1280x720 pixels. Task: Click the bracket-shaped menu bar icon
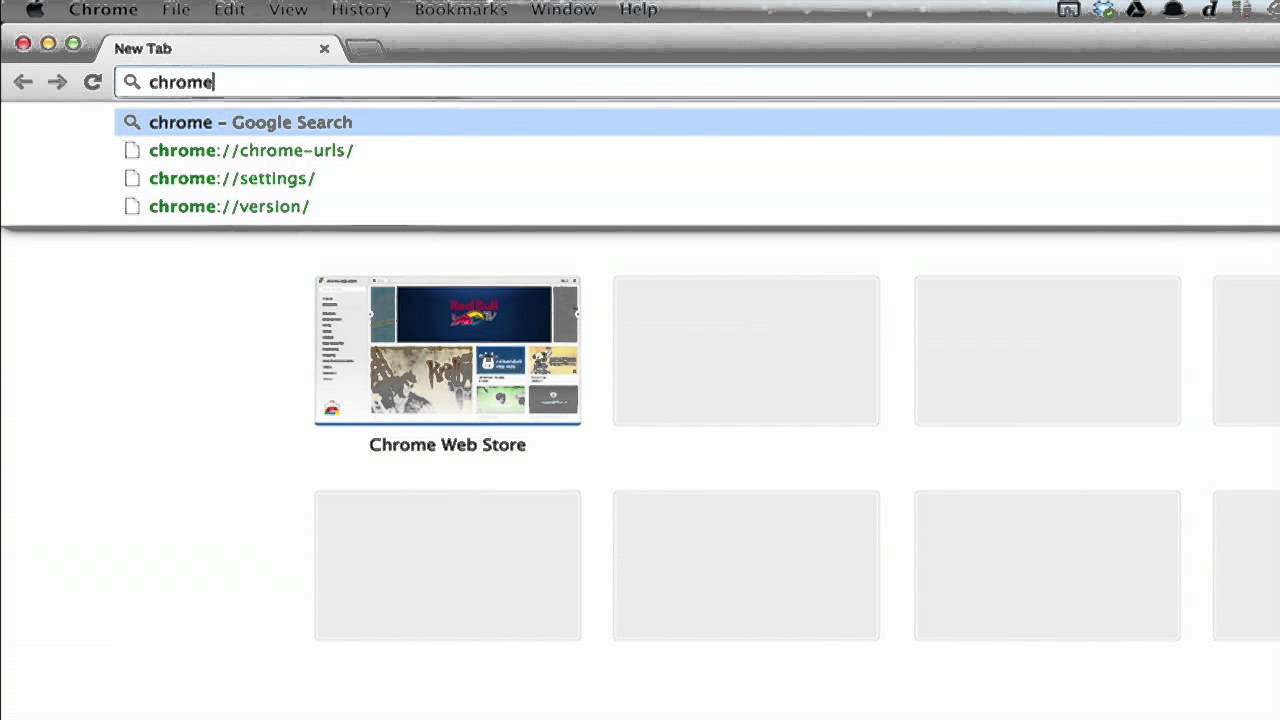pyautogui.click(x=1069, y=9)
